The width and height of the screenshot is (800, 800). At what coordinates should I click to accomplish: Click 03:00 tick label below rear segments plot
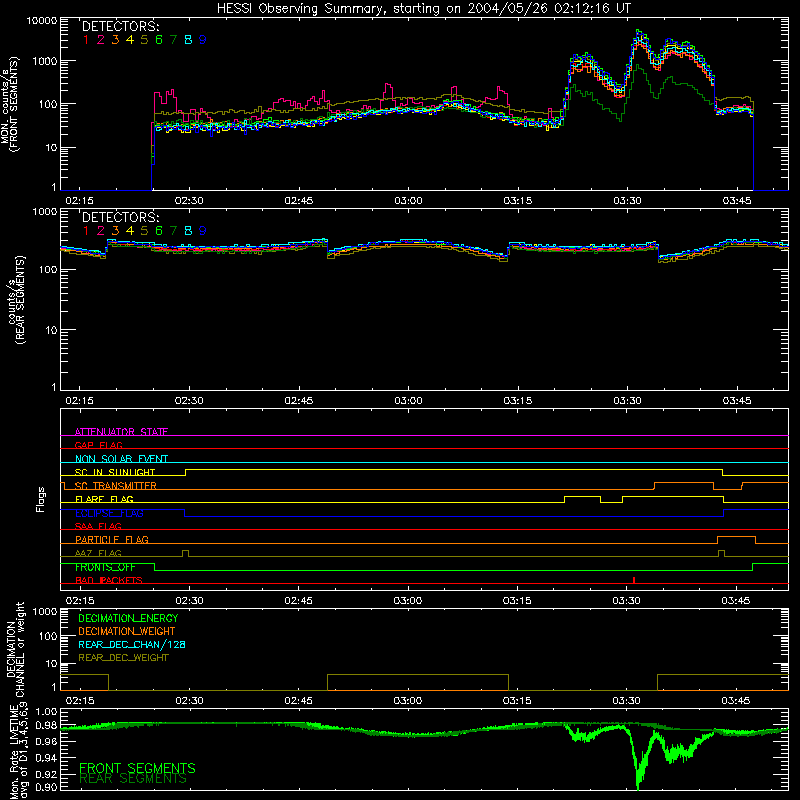tap(408, 401)
